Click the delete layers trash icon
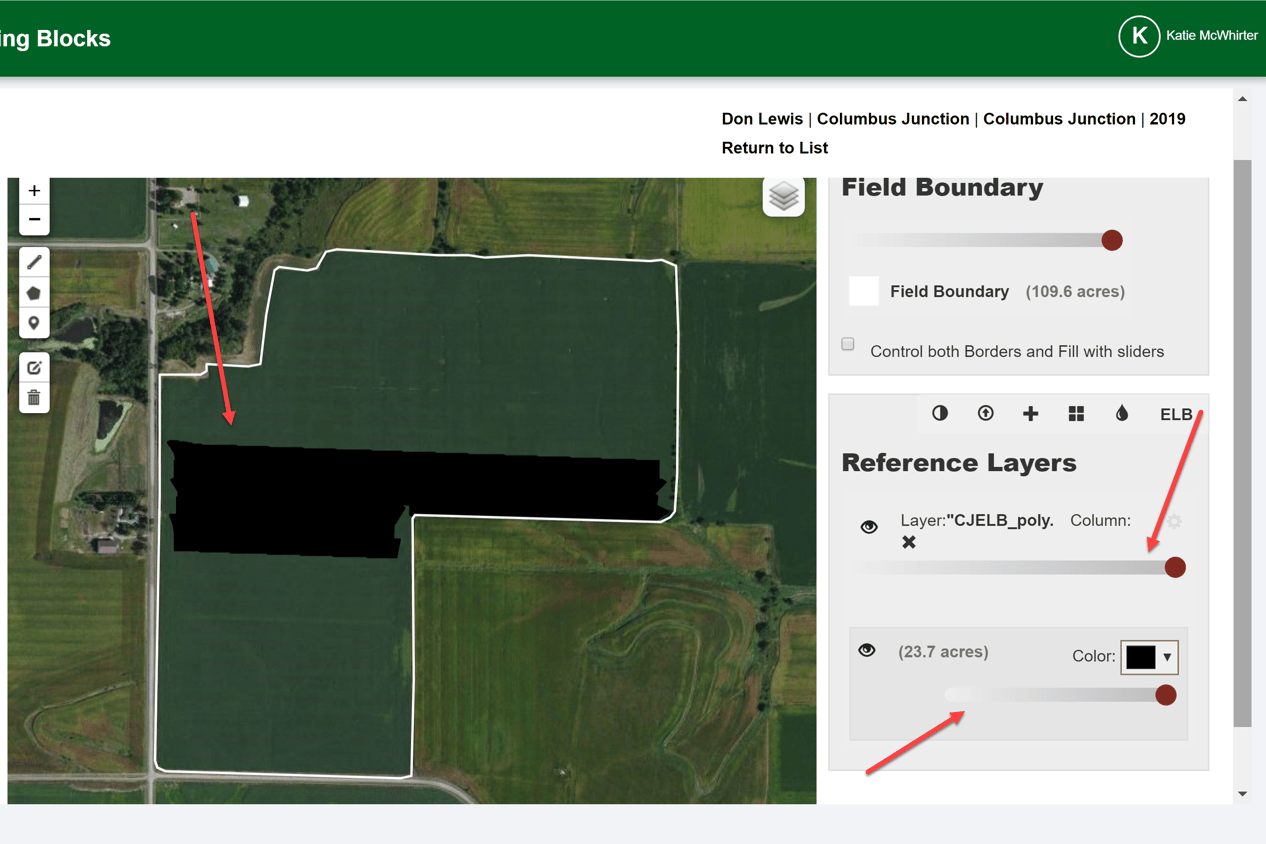The width and height of the screenshot is (1266, 844). (x=34, y=398)
